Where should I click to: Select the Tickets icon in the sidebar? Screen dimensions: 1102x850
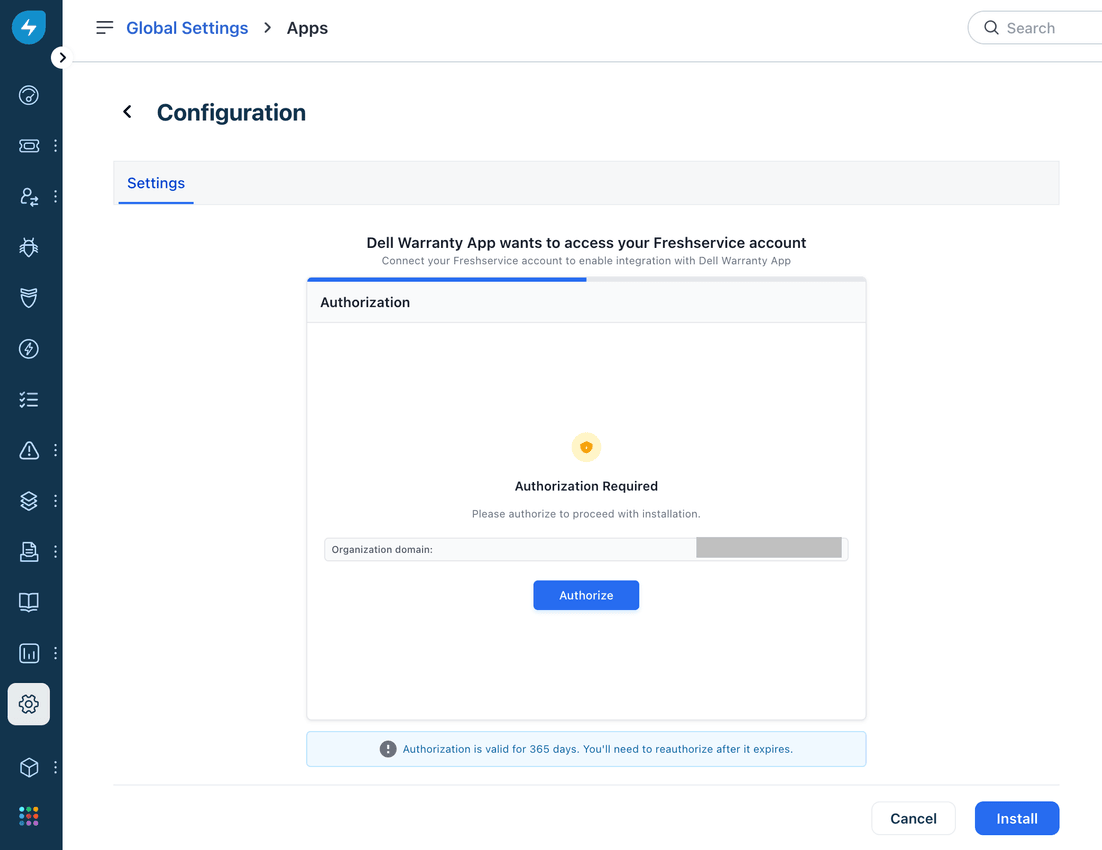28,145
